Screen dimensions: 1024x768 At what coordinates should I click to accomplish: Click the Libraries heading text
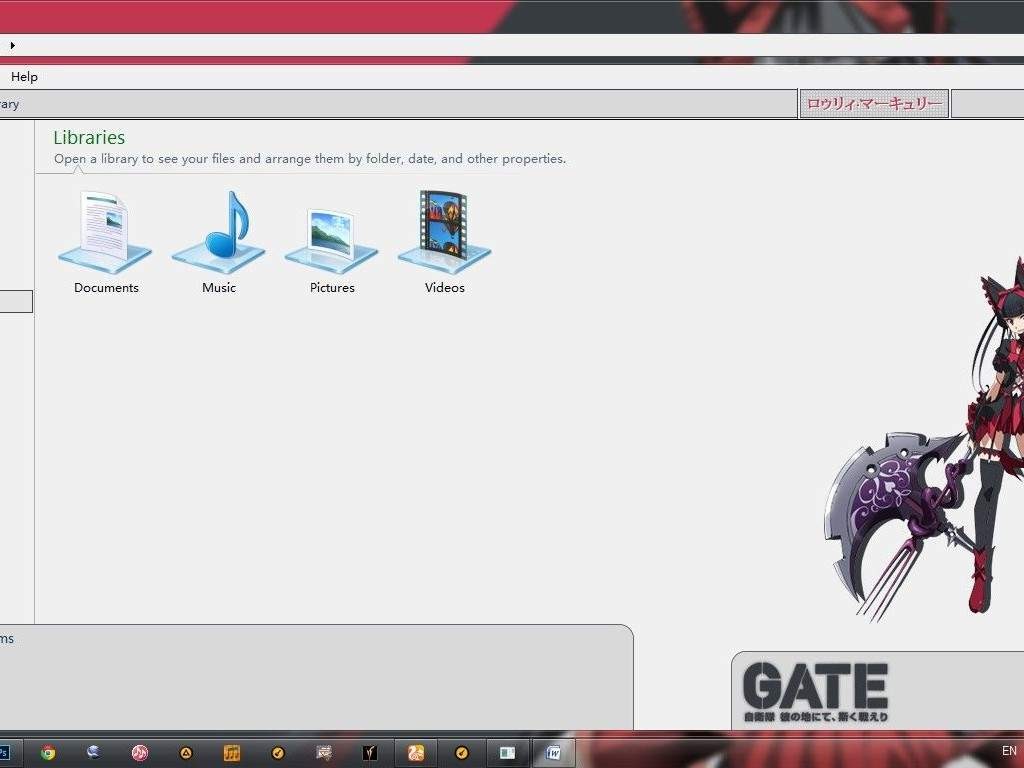(x=89, y=138)
